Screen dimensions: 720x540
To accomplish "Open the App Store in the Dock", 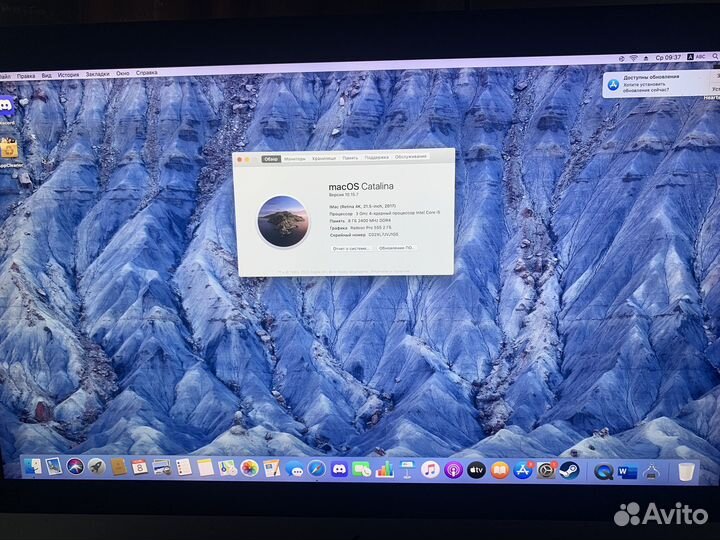I will click(x=523, y=471).
